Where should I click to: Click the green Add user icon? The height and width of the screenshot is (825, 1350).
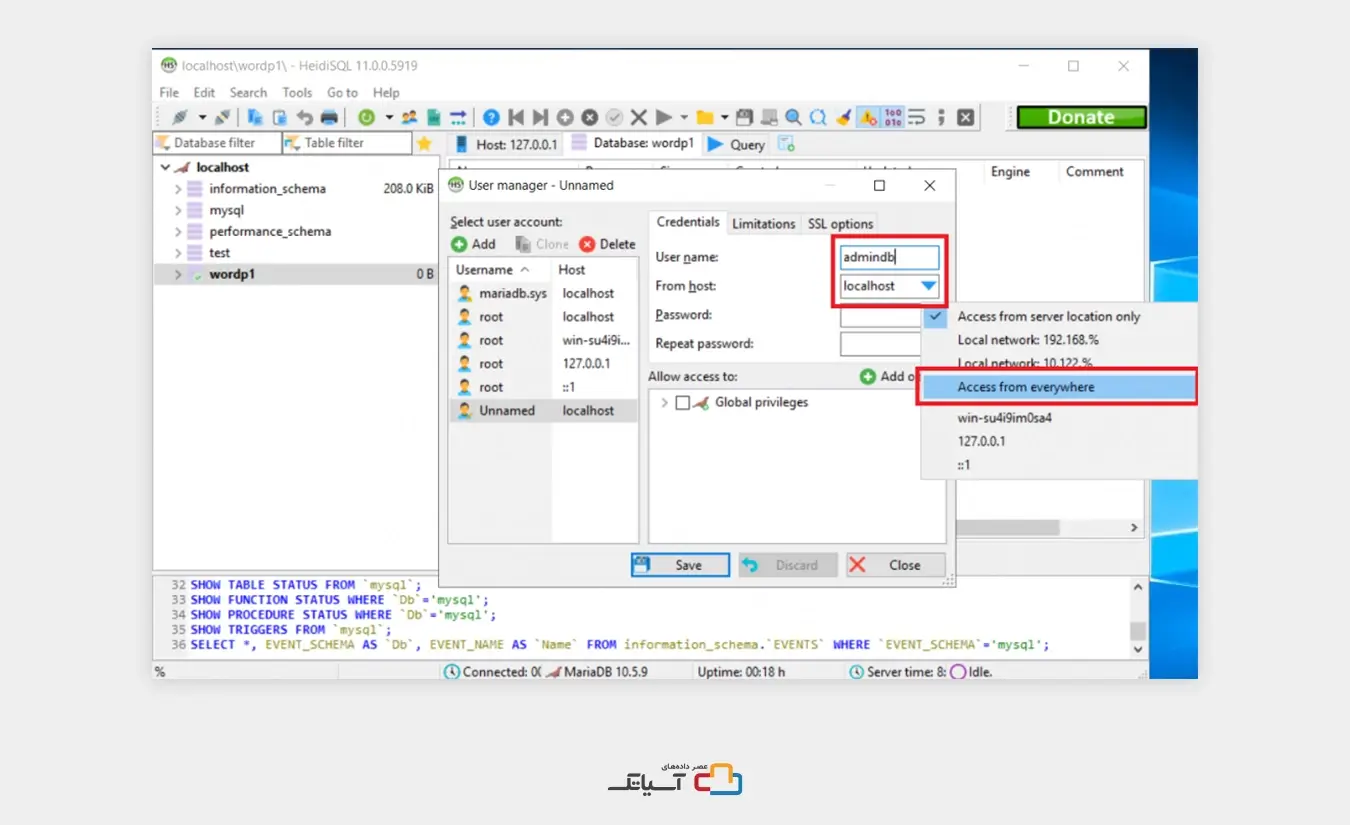(459, 244)
